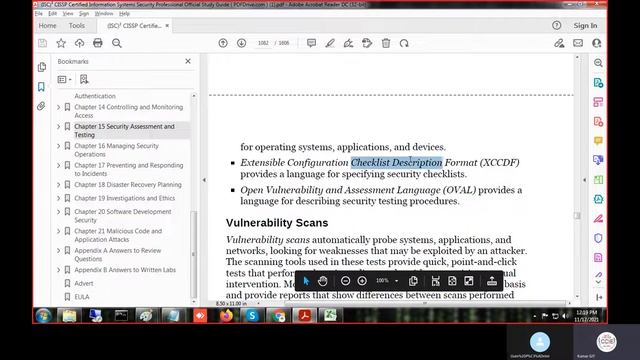Expand Appendix A Answers to Review Questions

click(58, 251)
